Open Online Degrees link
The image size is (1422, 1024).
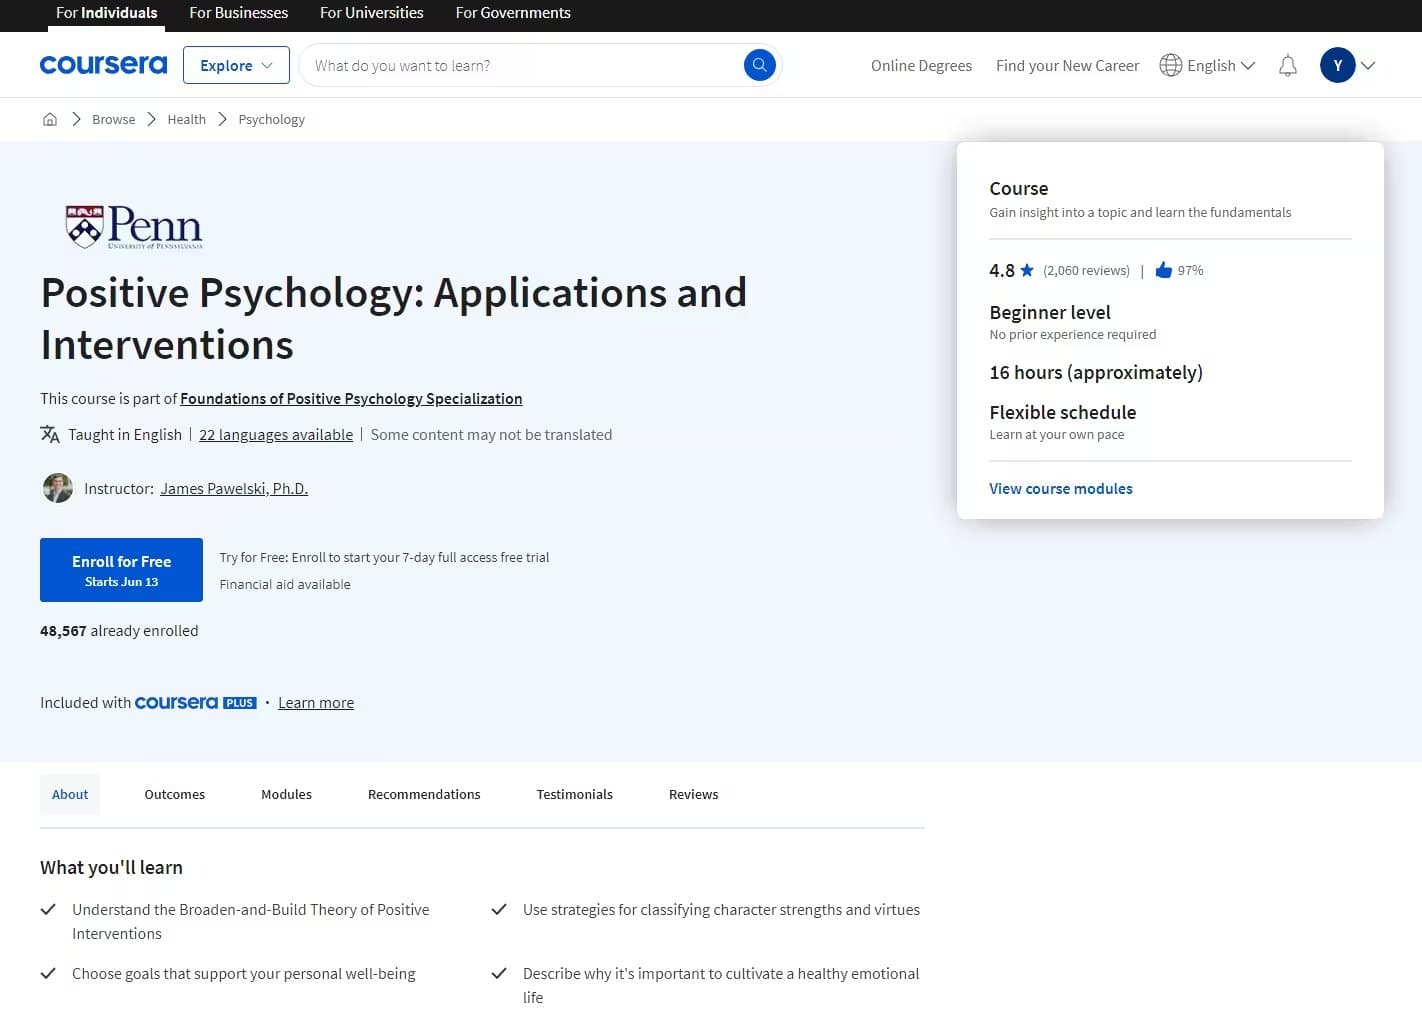click(x=921, y=65)
